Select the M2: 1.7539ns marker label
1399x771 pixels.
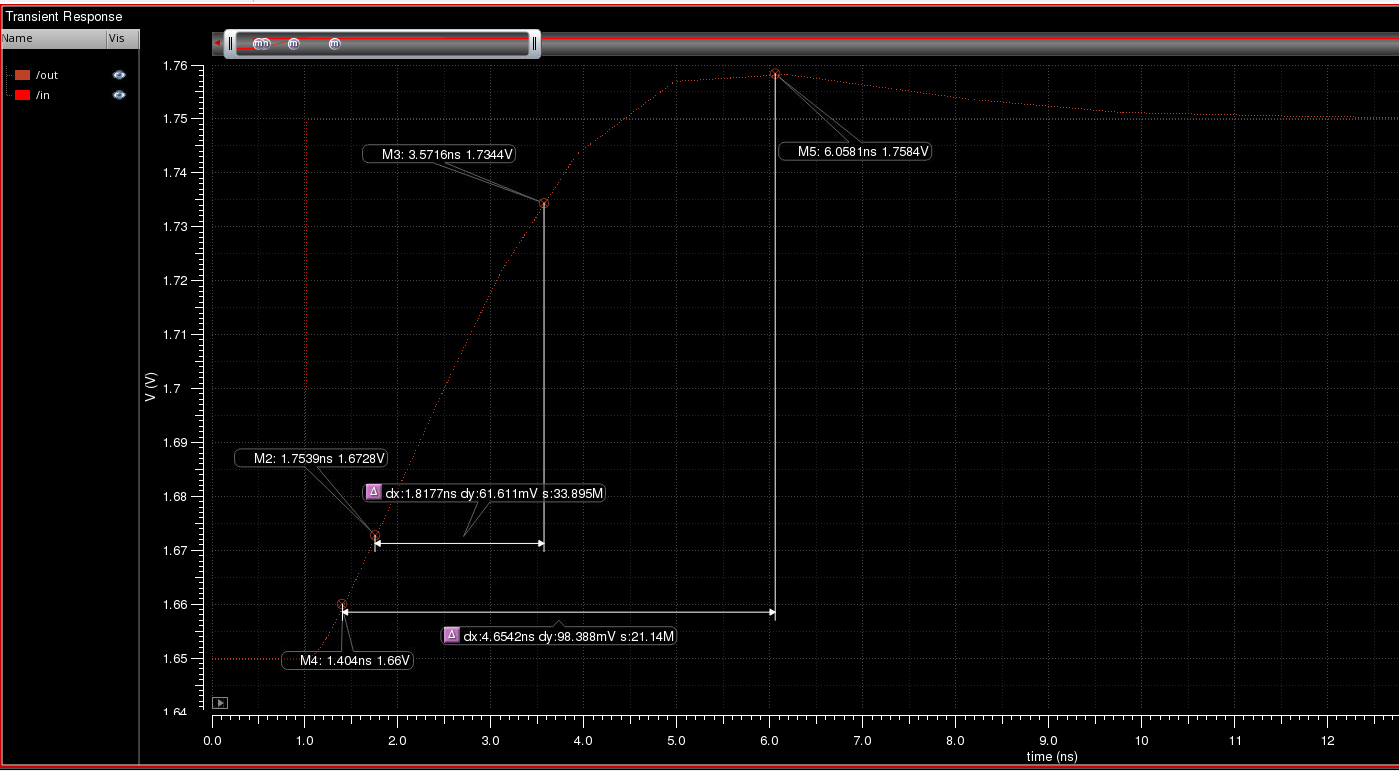[x=312, y=458]
